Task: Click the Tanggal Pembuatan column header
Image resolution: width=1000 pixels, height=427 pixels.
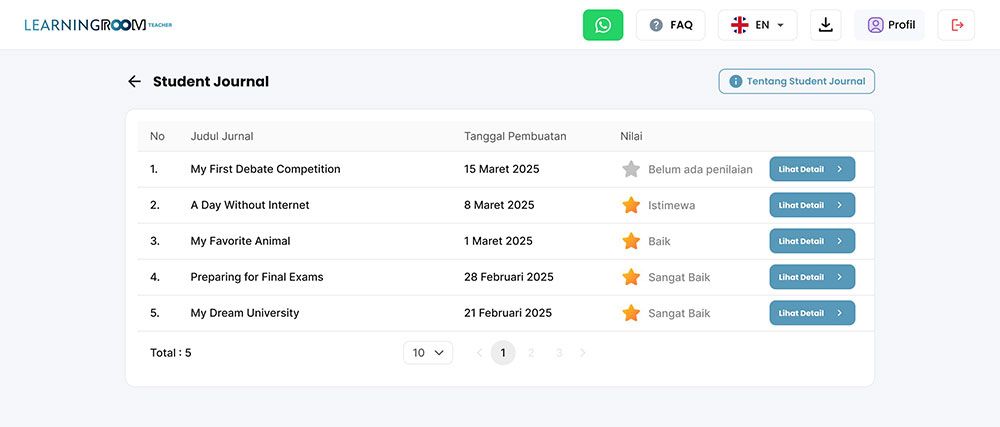Action: [515, 136]
